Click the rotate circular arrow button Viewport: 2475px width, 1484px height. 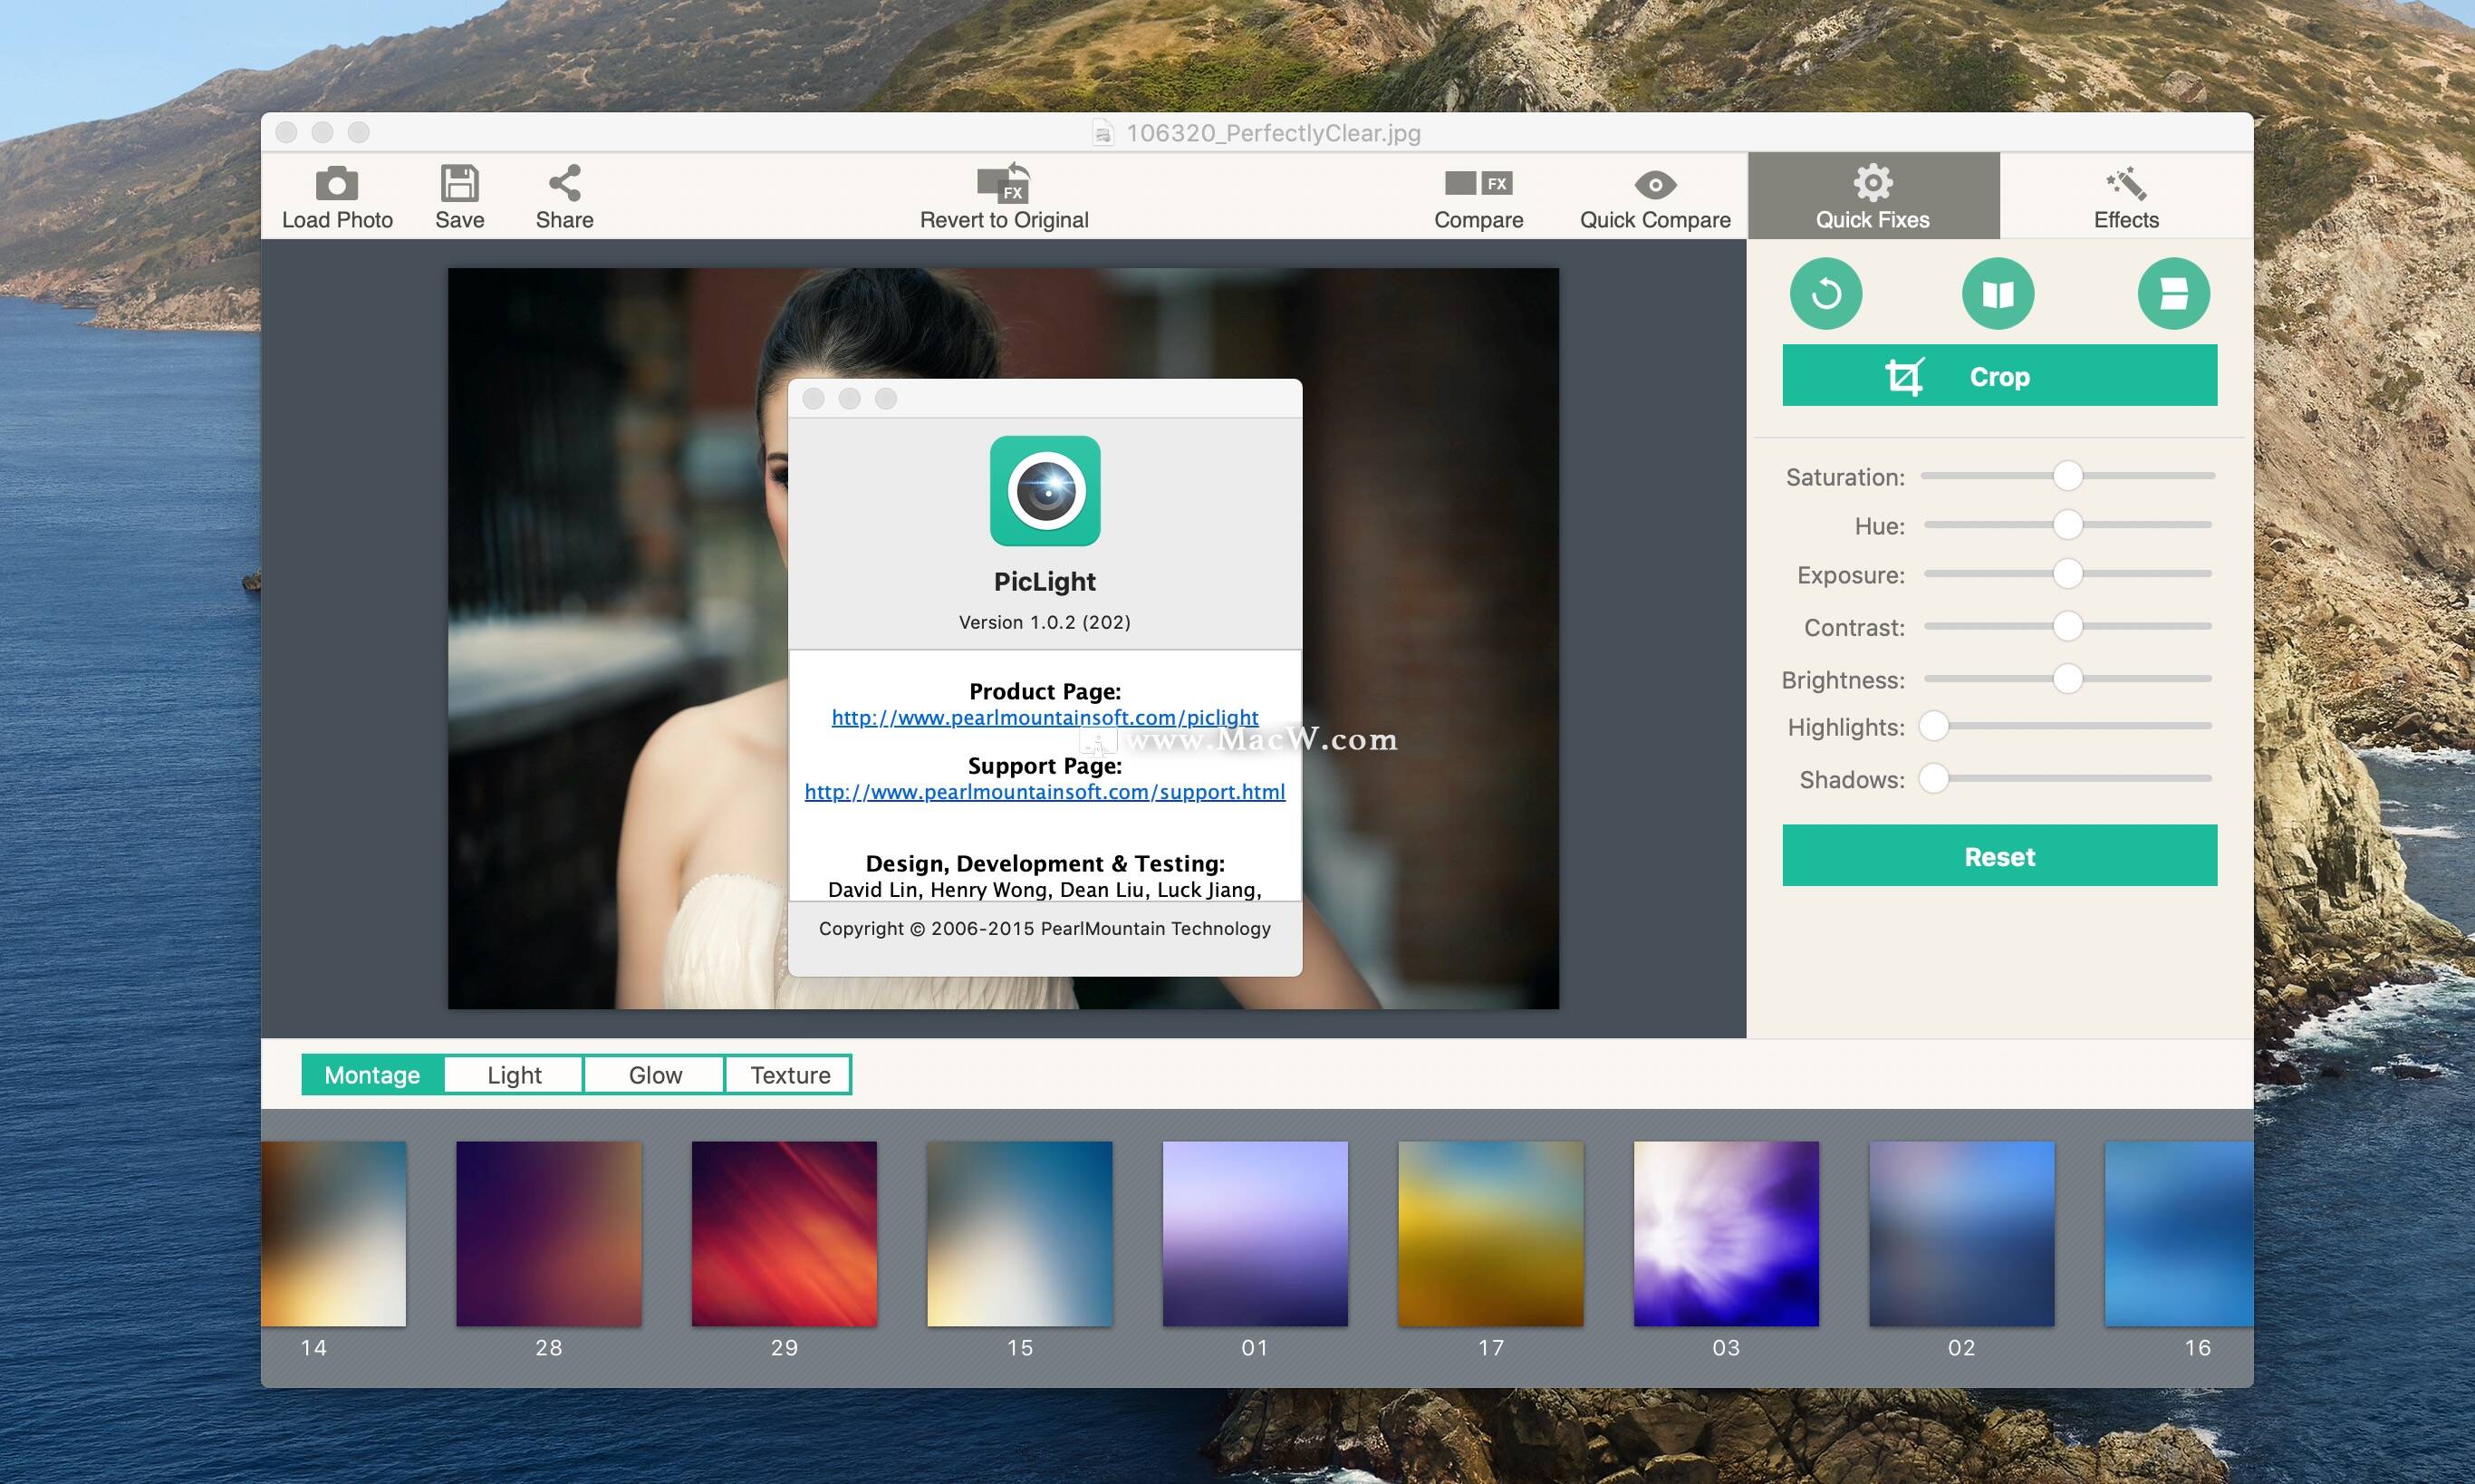[1826, 293]
